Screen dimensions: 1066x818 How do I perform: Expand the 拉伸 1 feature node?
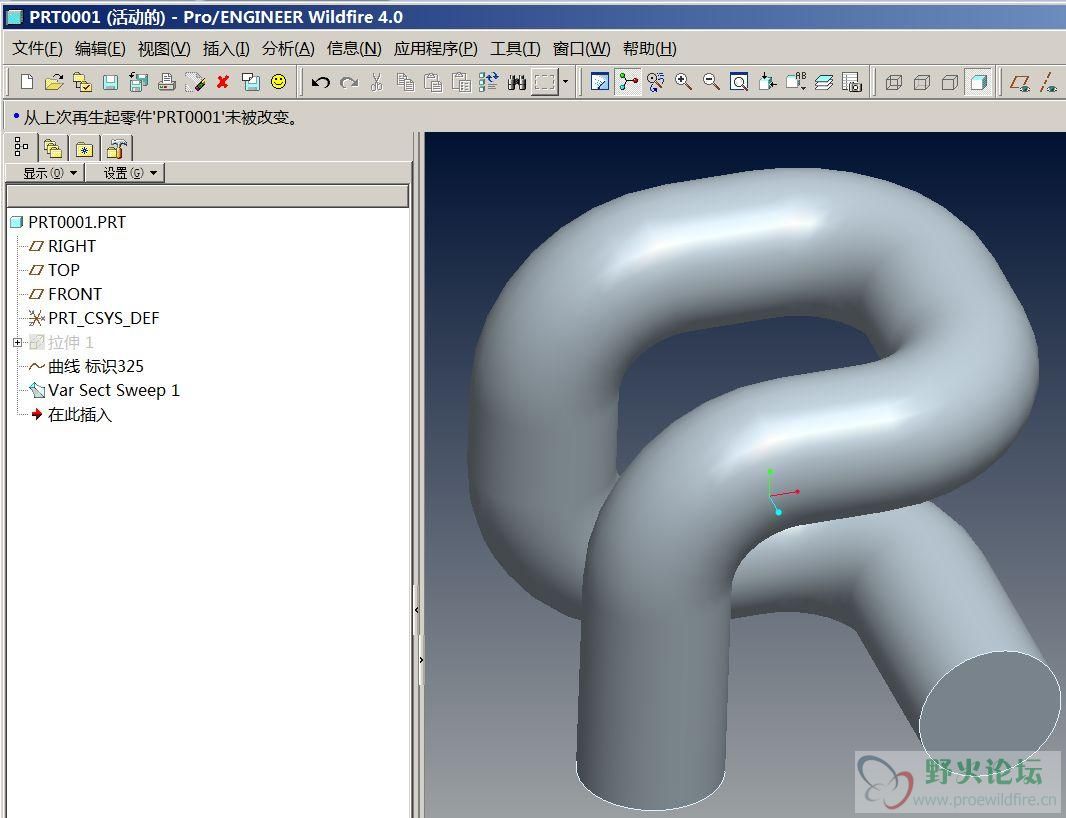[x=18, y=342]
